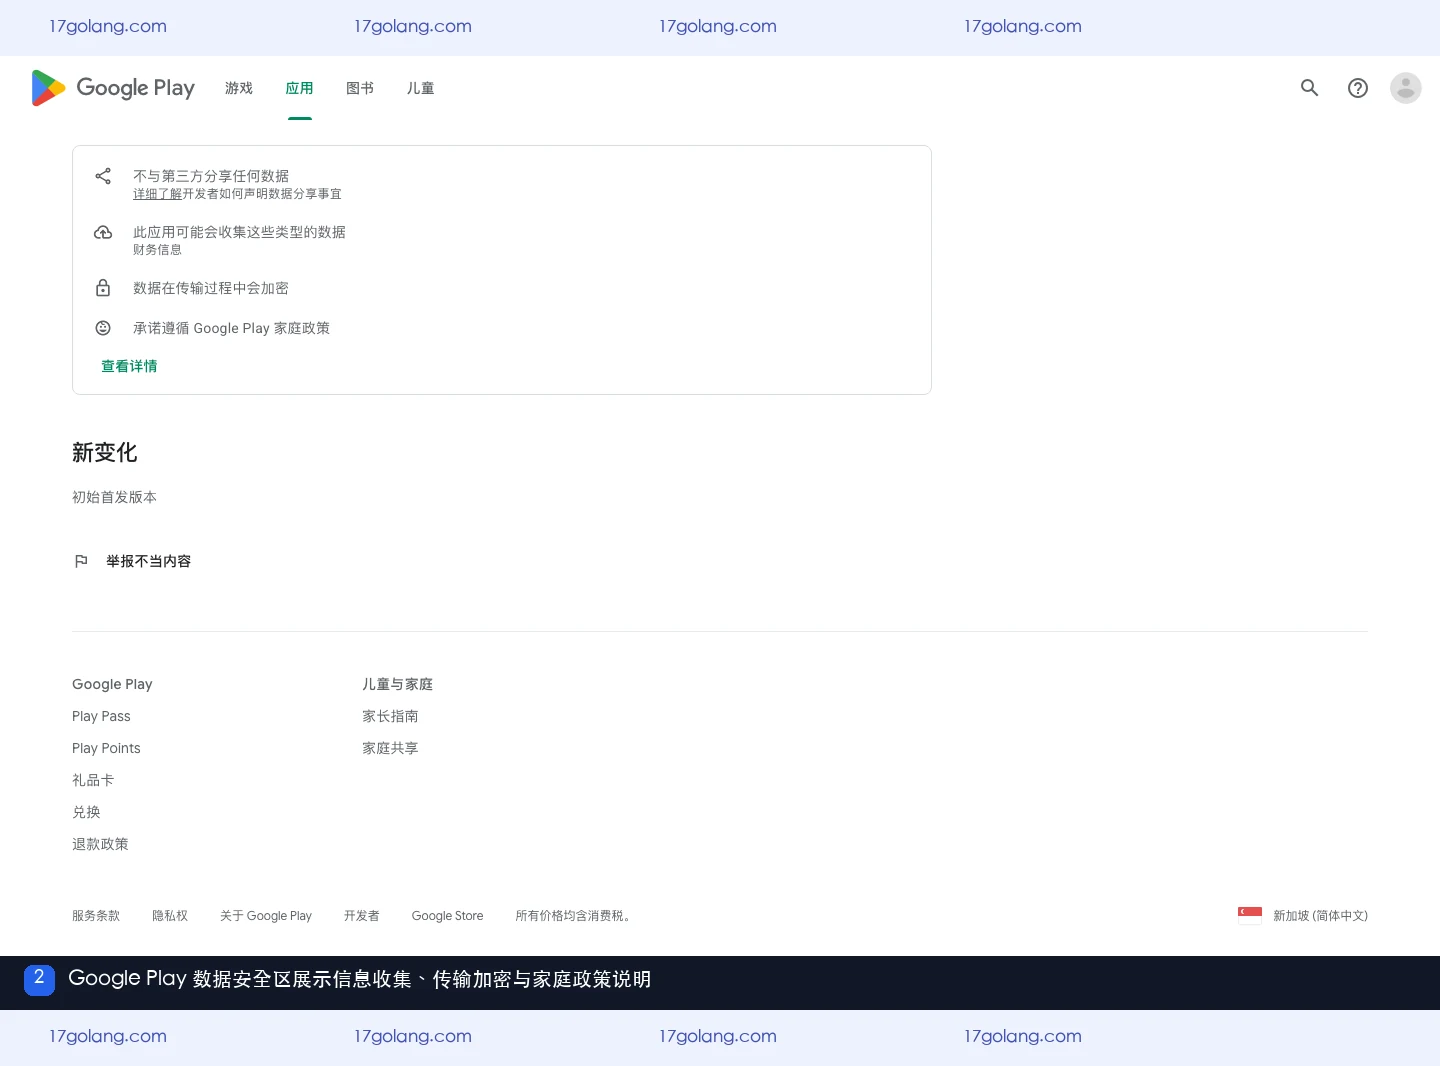Click the 数据在传输过程中会加密 text

(x=211, y=288)
